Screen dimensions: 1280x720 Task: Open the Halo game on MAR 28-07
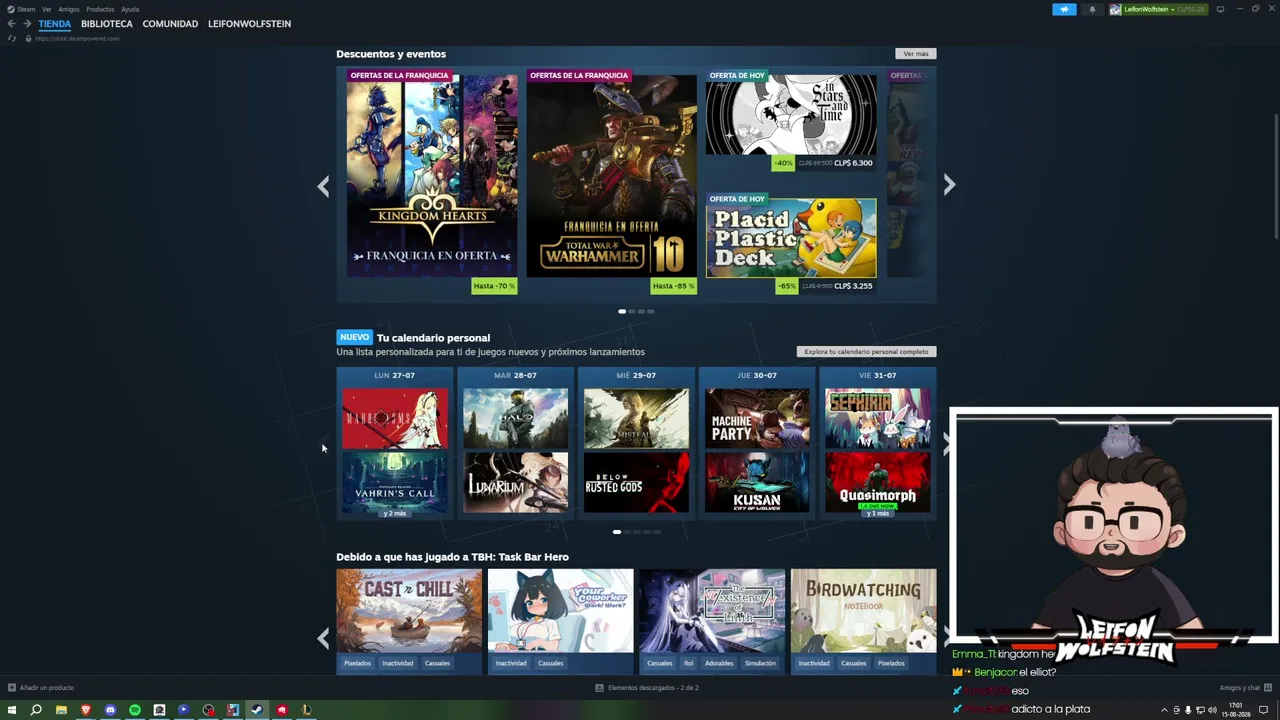[x=516, y=418]
